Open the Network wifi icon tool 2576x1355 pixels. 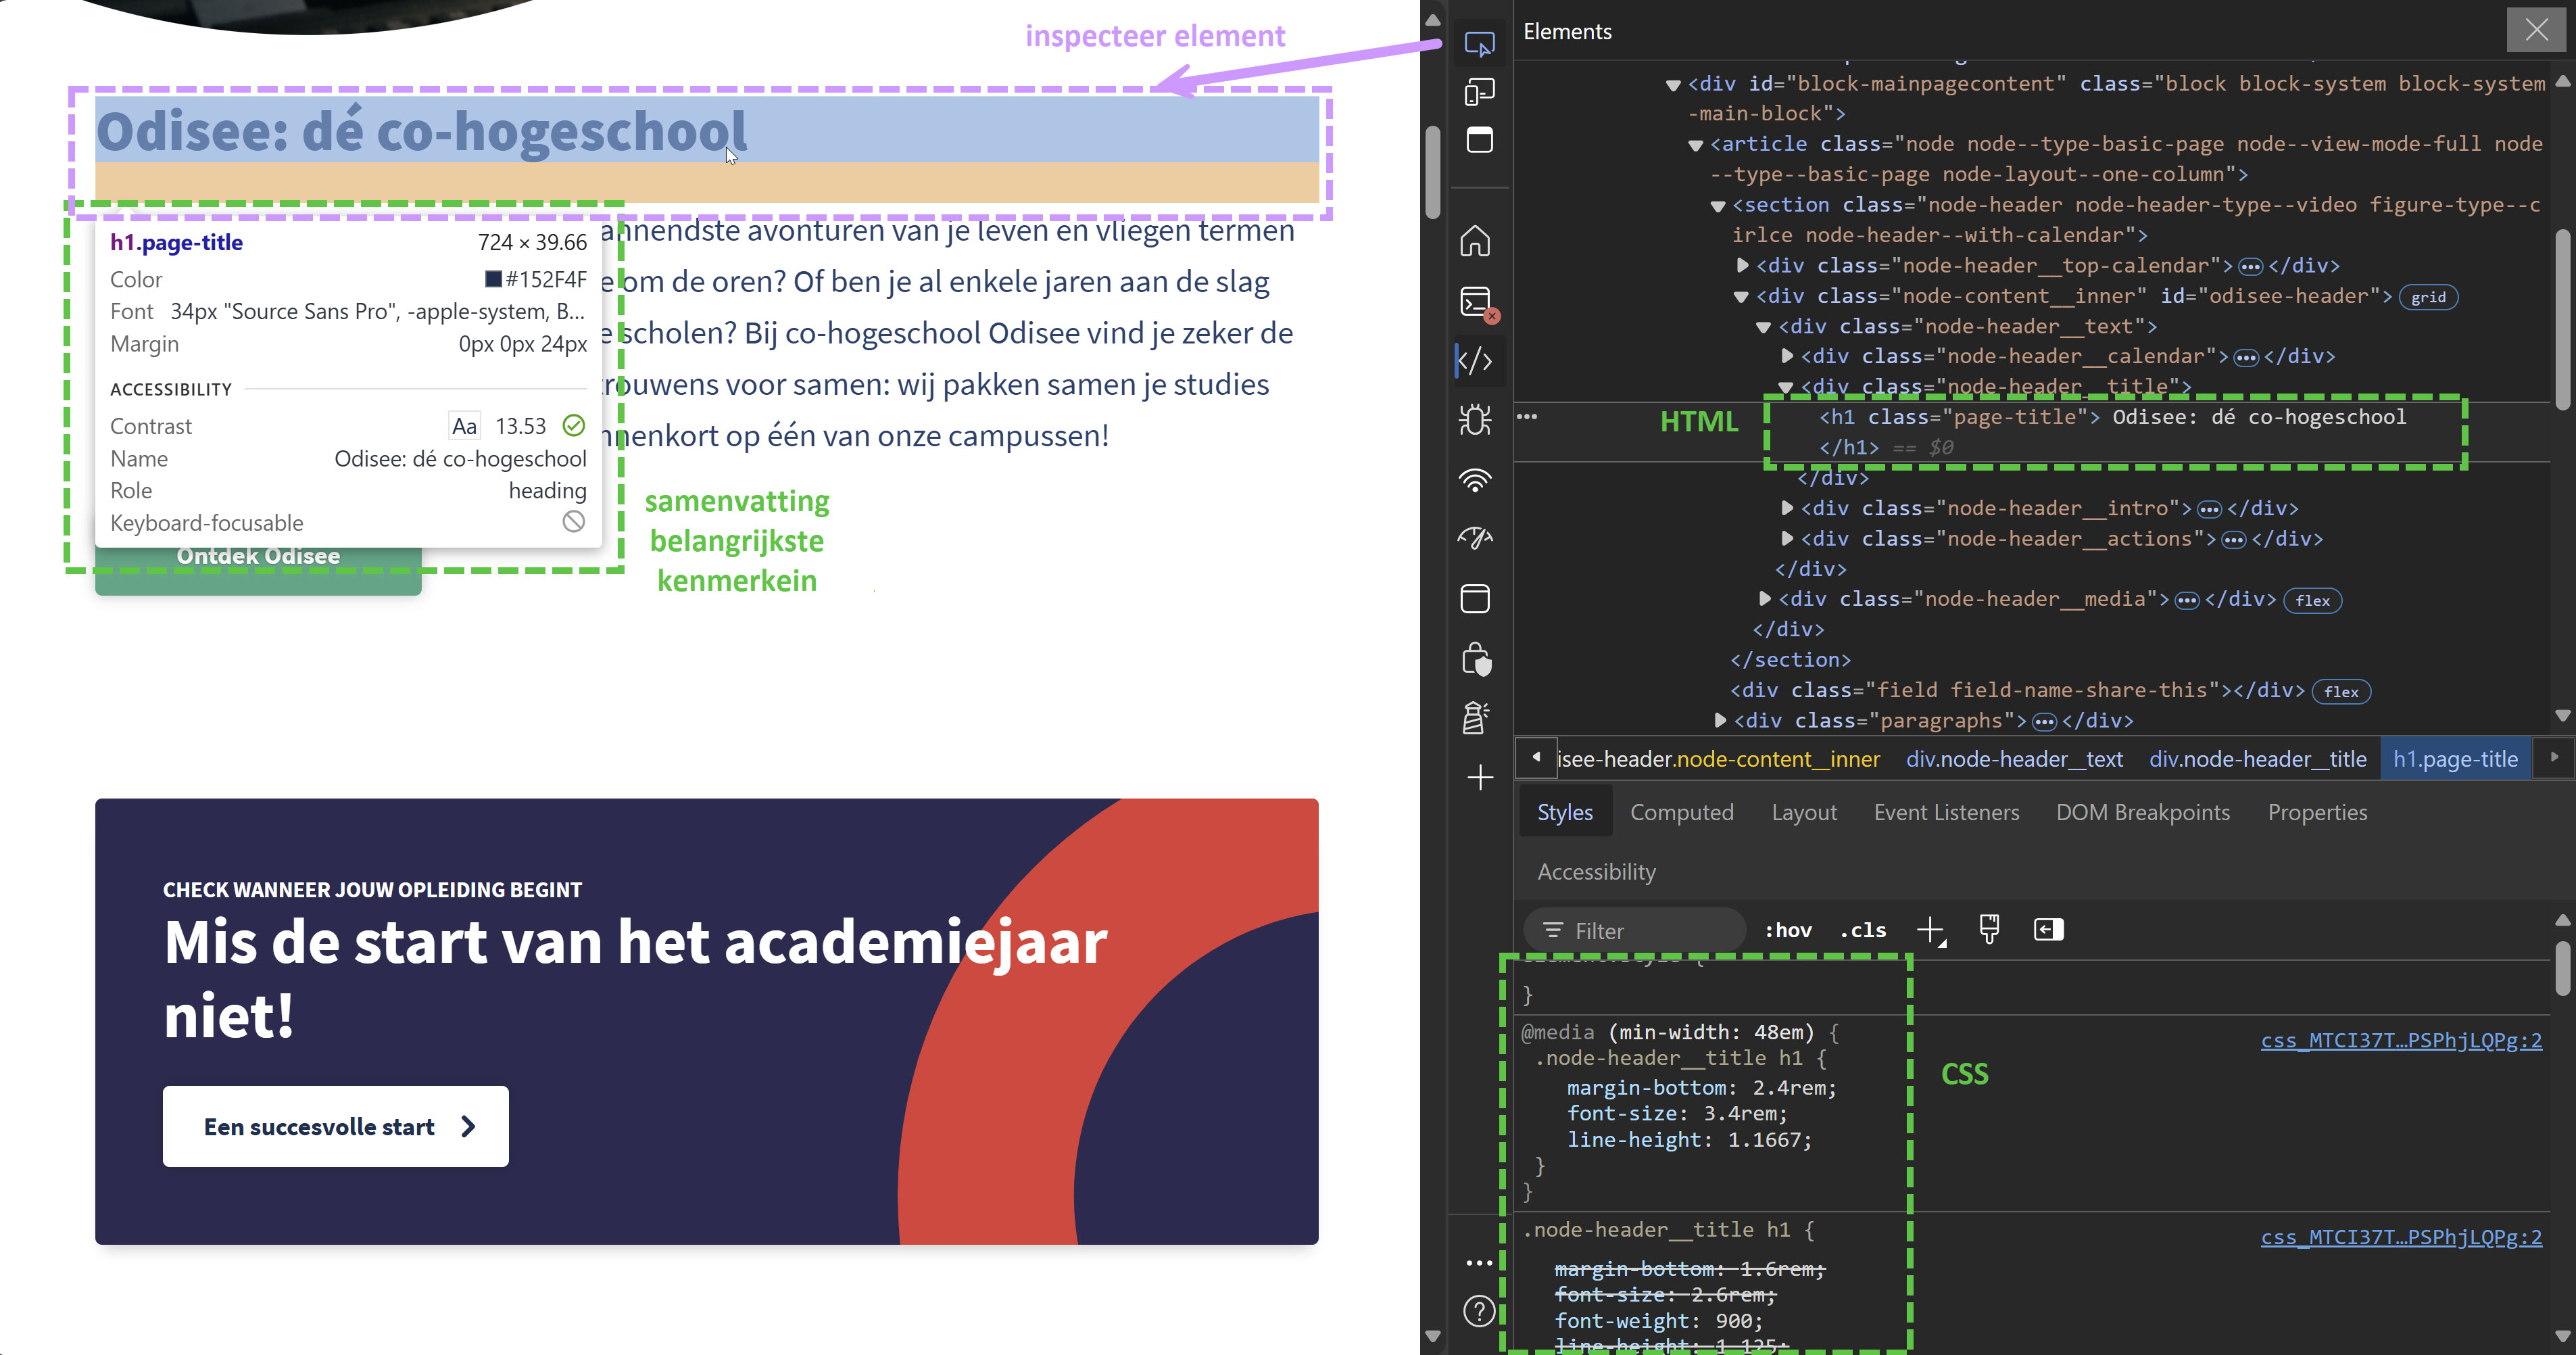(1476, 480)
